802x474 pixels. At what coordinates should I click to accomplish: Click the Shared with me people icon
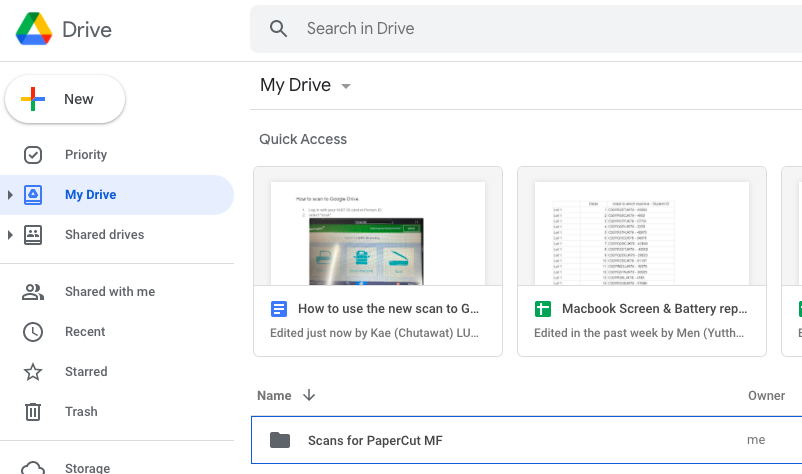[x=33, y=292]
